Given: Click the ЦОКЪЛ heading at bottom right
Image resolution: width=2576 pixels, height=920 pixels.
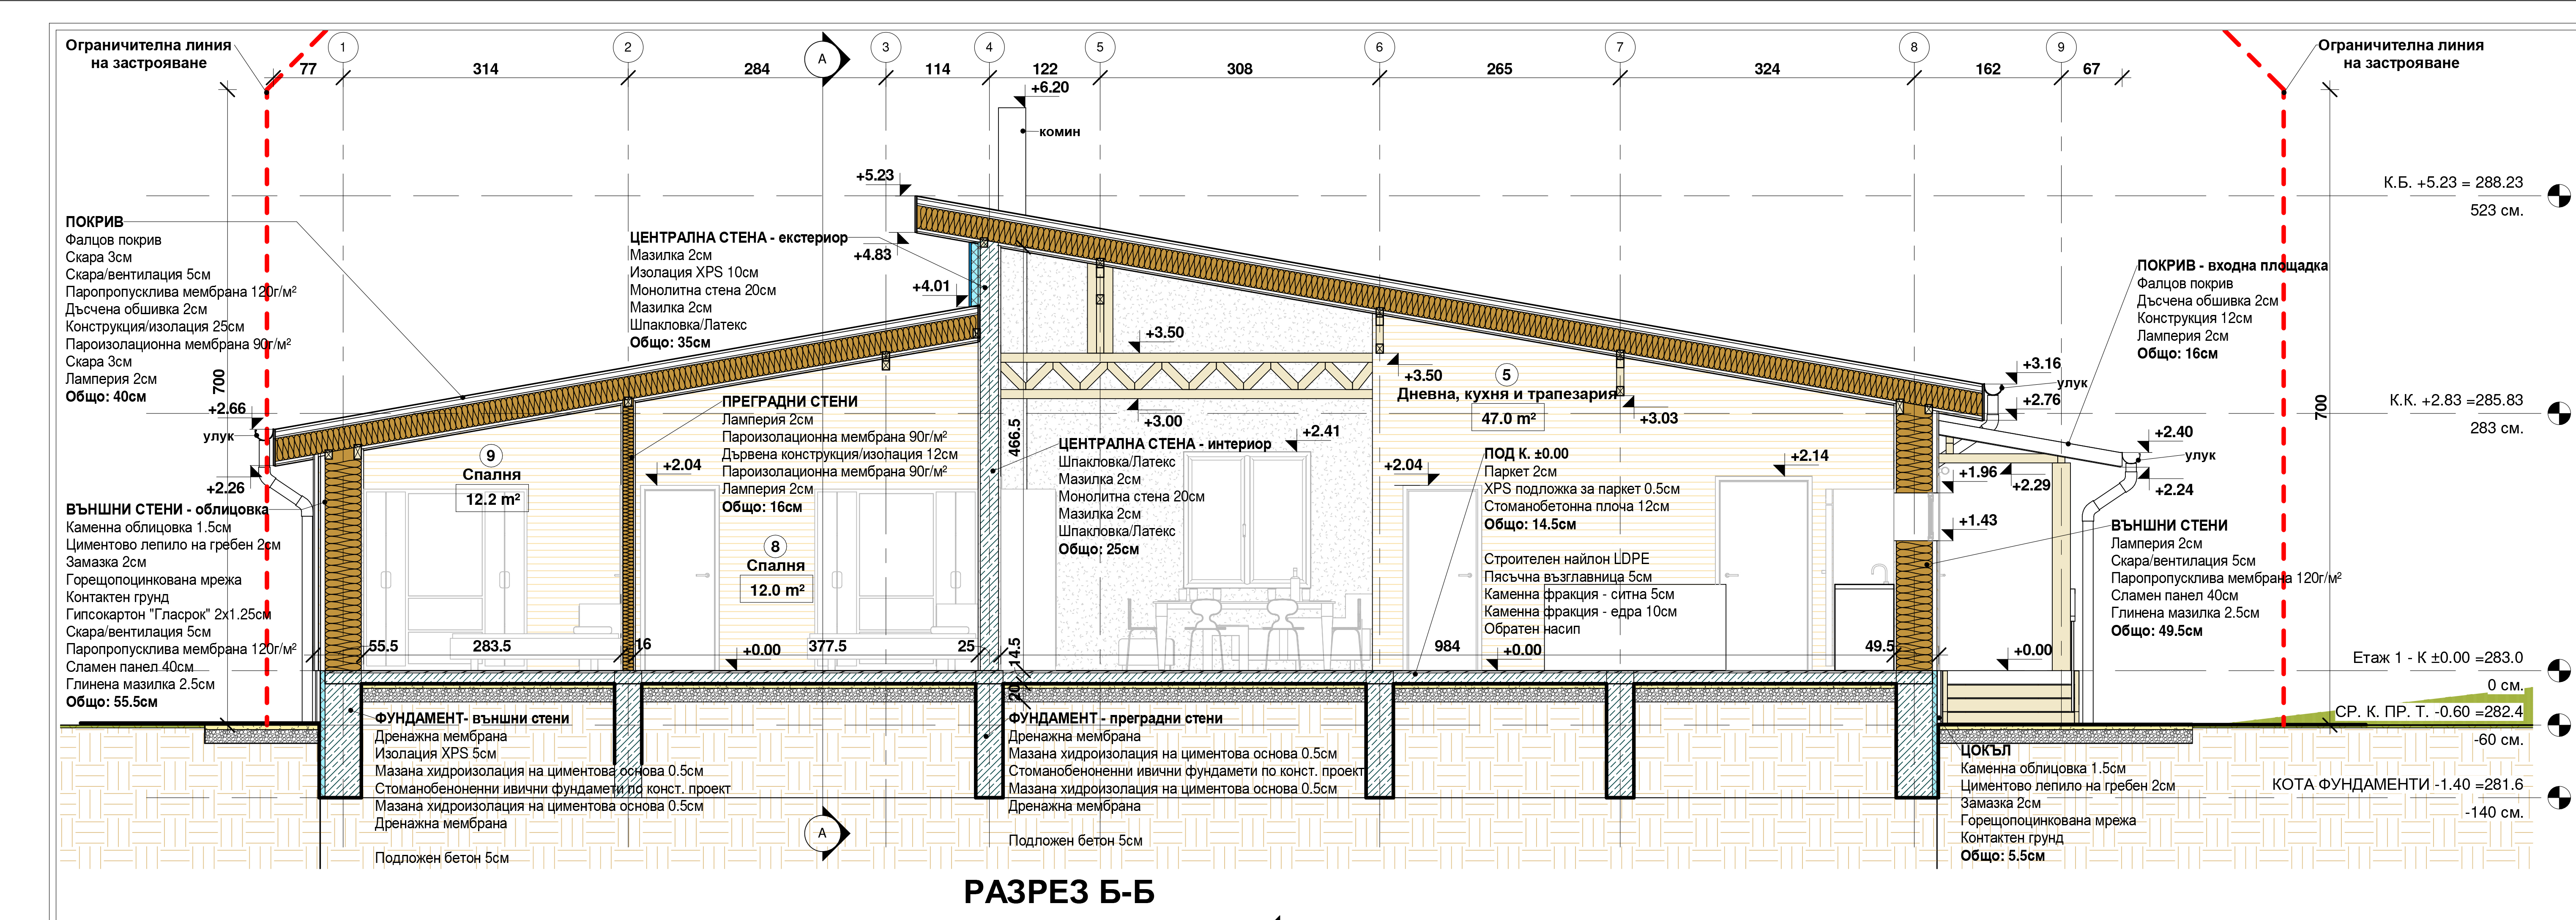Looking at the screenshot, I should point(1985,751).
